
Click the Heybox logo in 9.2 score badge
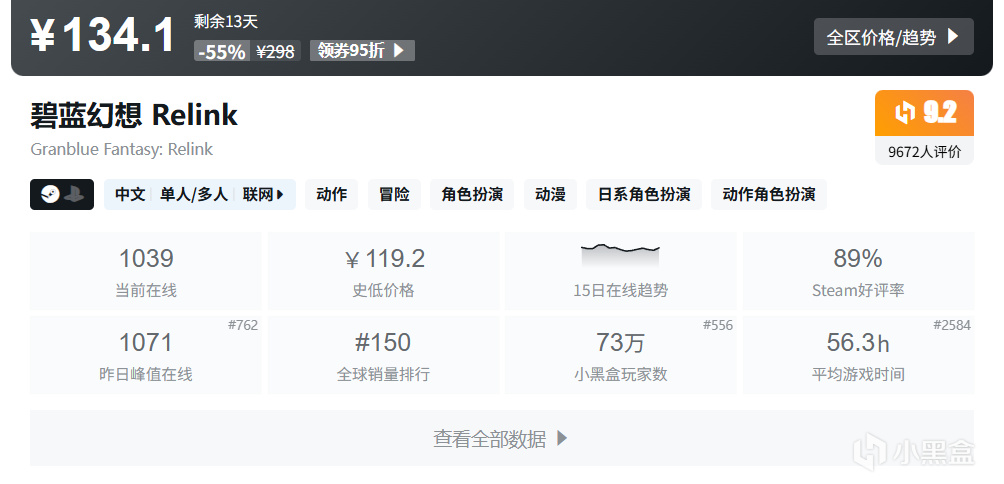point(905,113)
